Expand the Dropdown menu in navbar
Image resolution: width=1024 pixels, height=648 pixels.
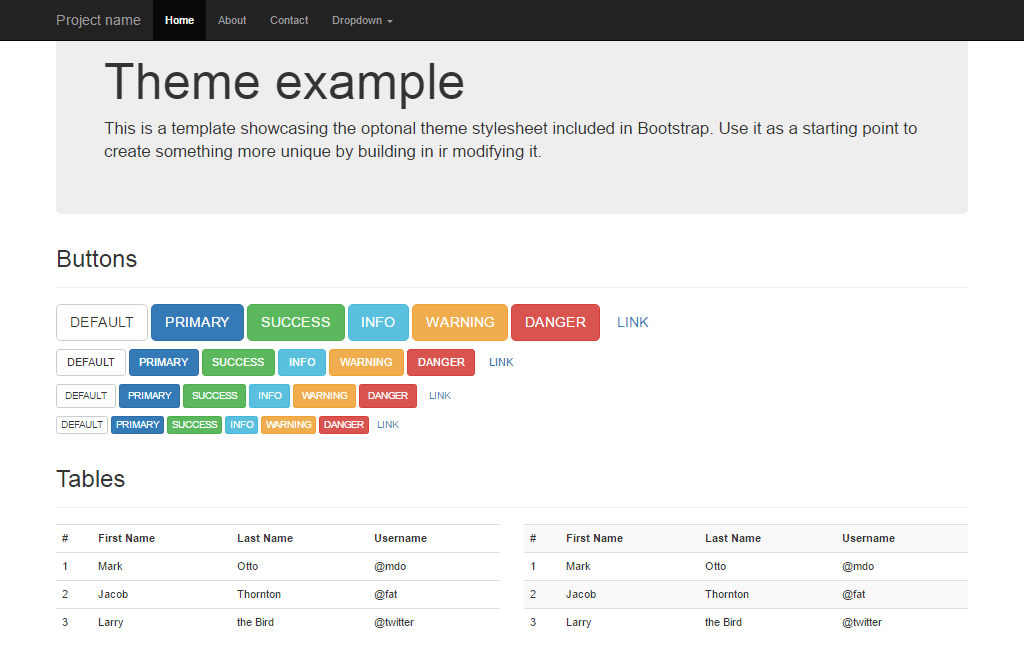[362, 20]
